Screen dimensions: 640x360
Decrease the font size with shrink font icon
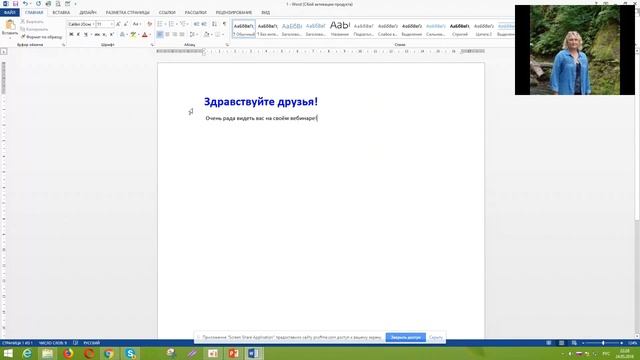[x=126, y=24]
